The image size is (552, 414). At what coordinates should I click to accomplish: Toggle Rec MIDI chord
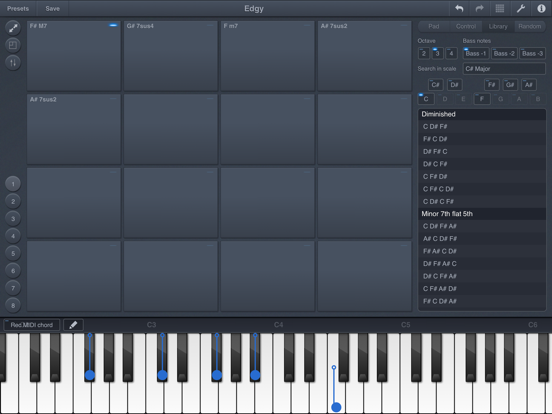(32, 325)
